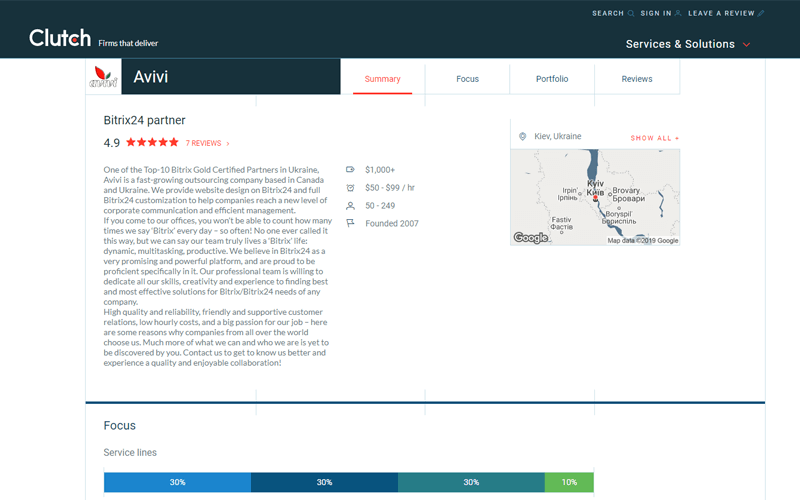Click SHOW ALL locations
Screen dimensions: 800x500
coord(655,138)
